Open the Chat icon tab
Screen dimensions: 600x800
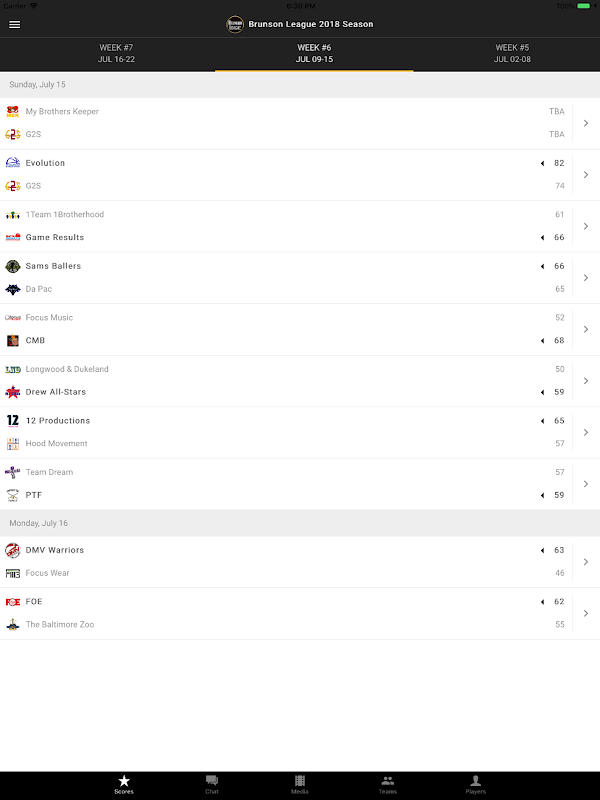point(212,783)
